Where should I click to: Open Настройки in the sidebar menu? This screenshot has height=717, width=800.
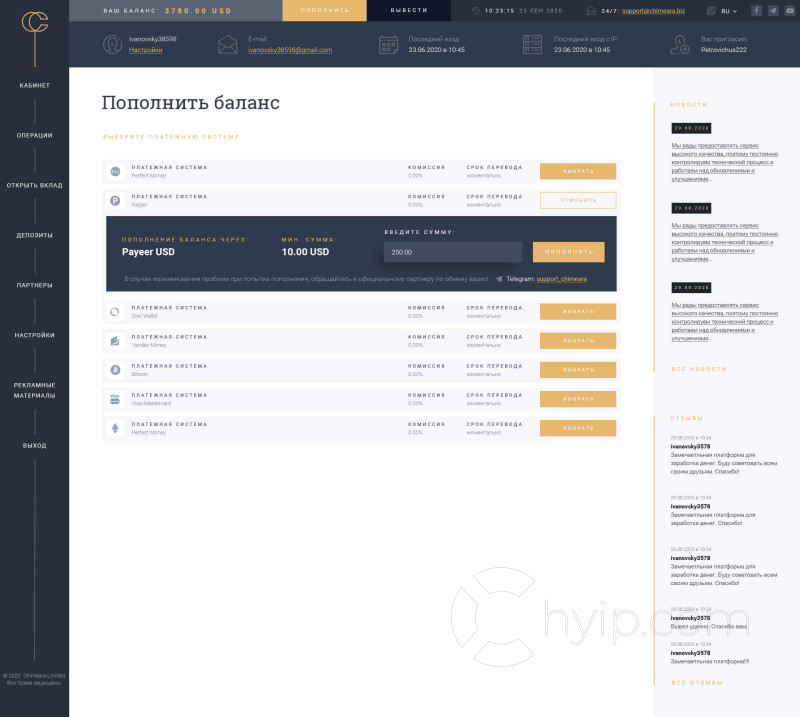coord(35,335)
